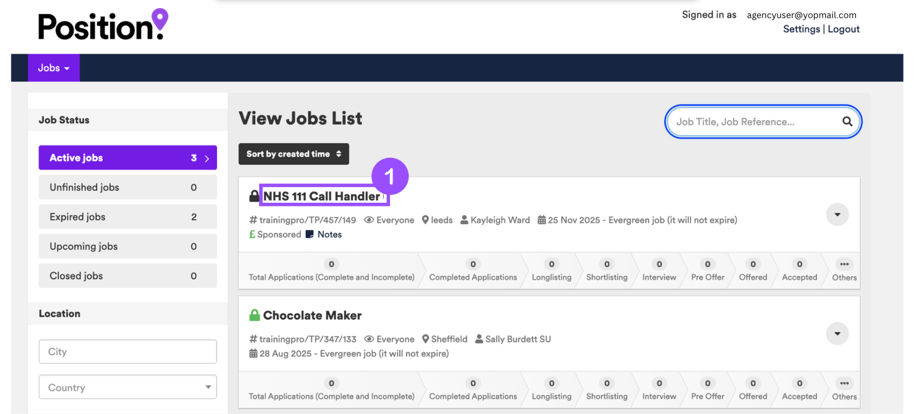Click the green lock icon beside Chocolate Maker

254,316
